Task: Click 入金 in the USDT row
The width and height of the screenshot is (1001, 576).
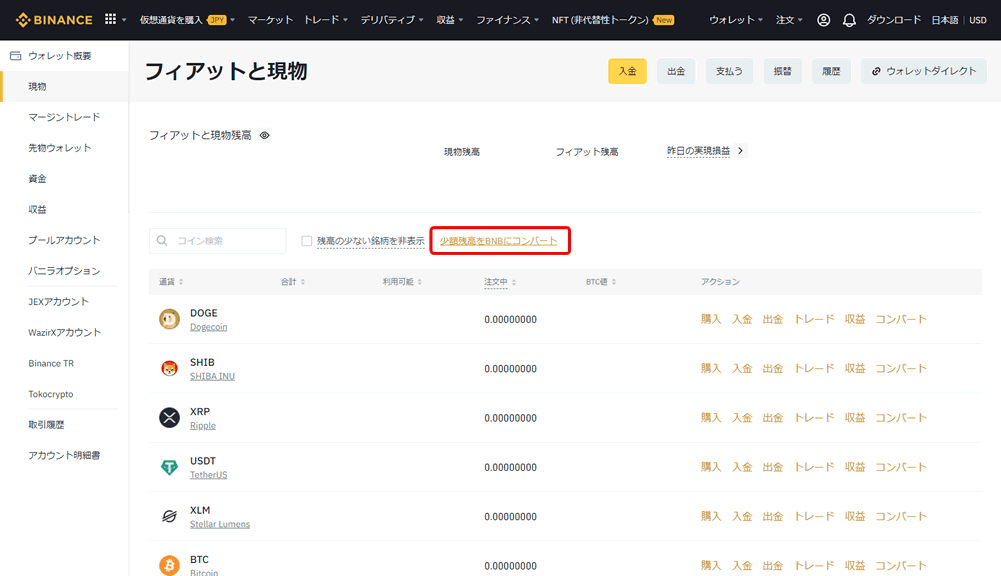Action: click(x=742, y=467)
